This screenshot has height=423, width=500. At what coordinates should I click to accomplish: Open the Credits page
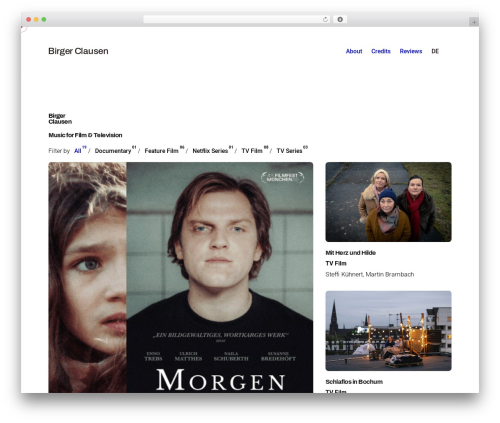point(381,51)
